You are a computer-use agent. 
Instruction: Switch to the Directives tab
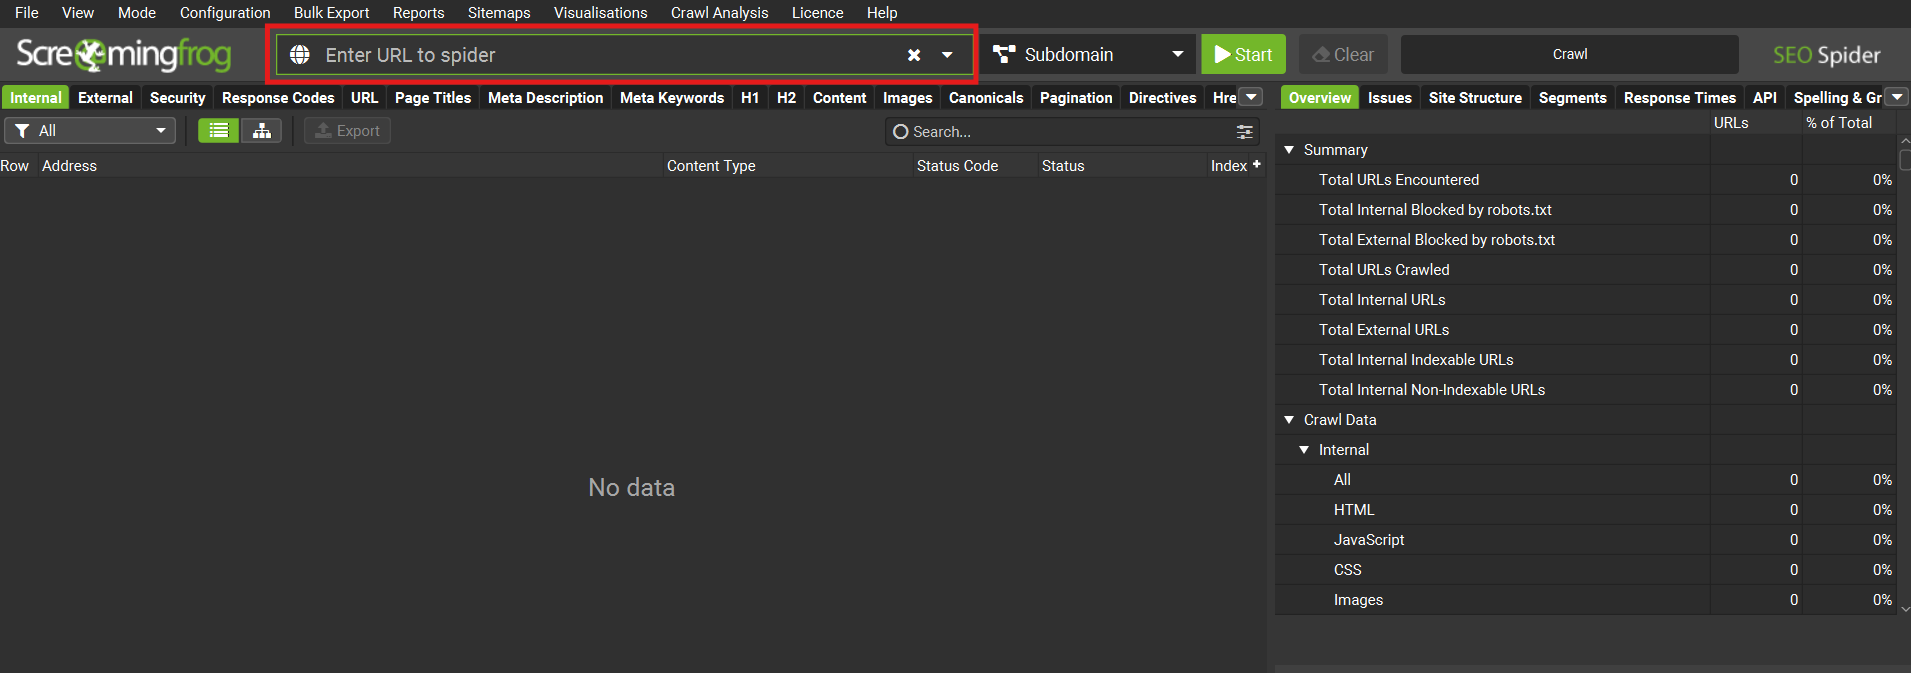1162,98
